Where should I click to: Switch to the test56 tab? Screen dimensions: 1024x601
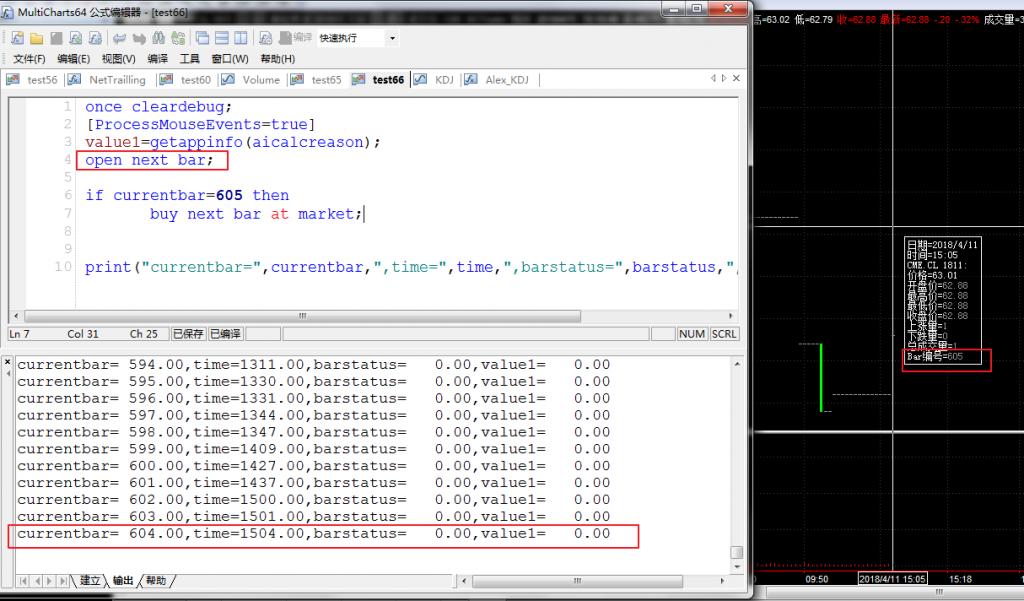pos(33,80)
